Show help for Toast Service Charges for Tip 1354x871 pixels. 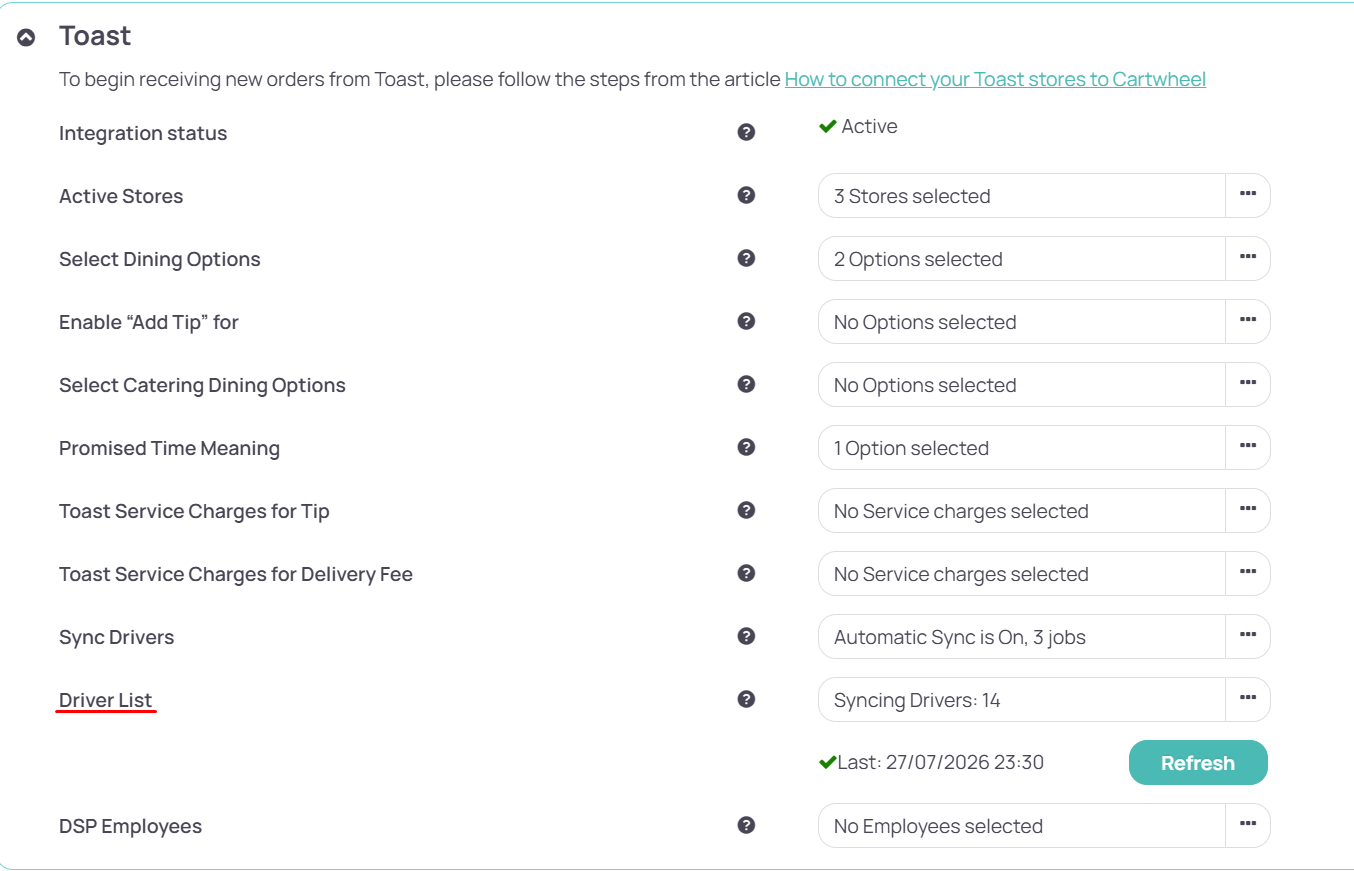coord(746,510)
